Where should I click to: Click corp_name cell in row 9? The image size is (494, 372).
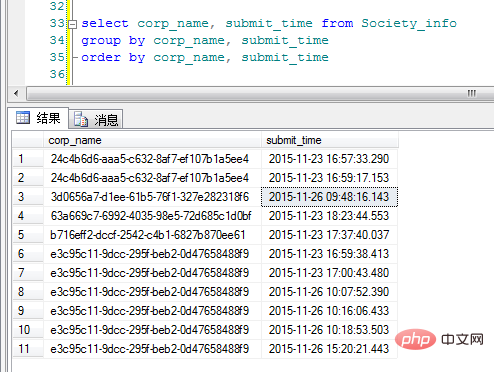152,311
